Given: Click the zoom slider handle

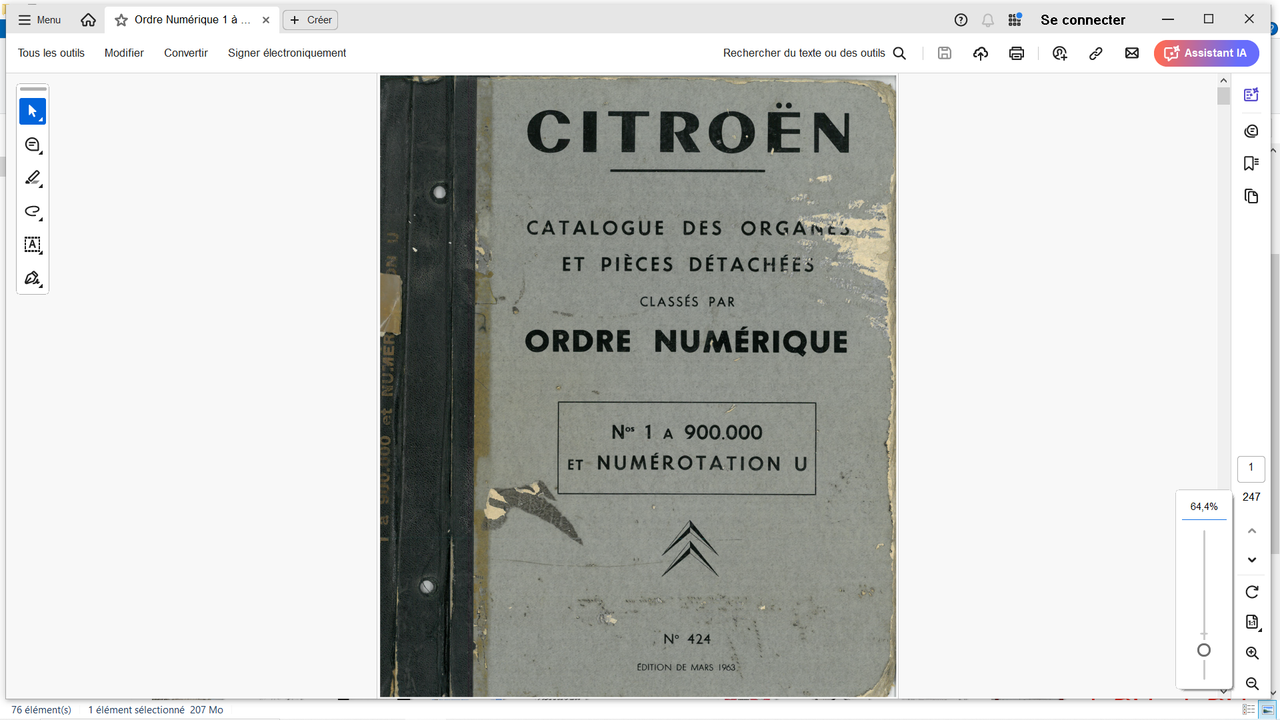Looking at the screenshot, I should pos(1204,650).
